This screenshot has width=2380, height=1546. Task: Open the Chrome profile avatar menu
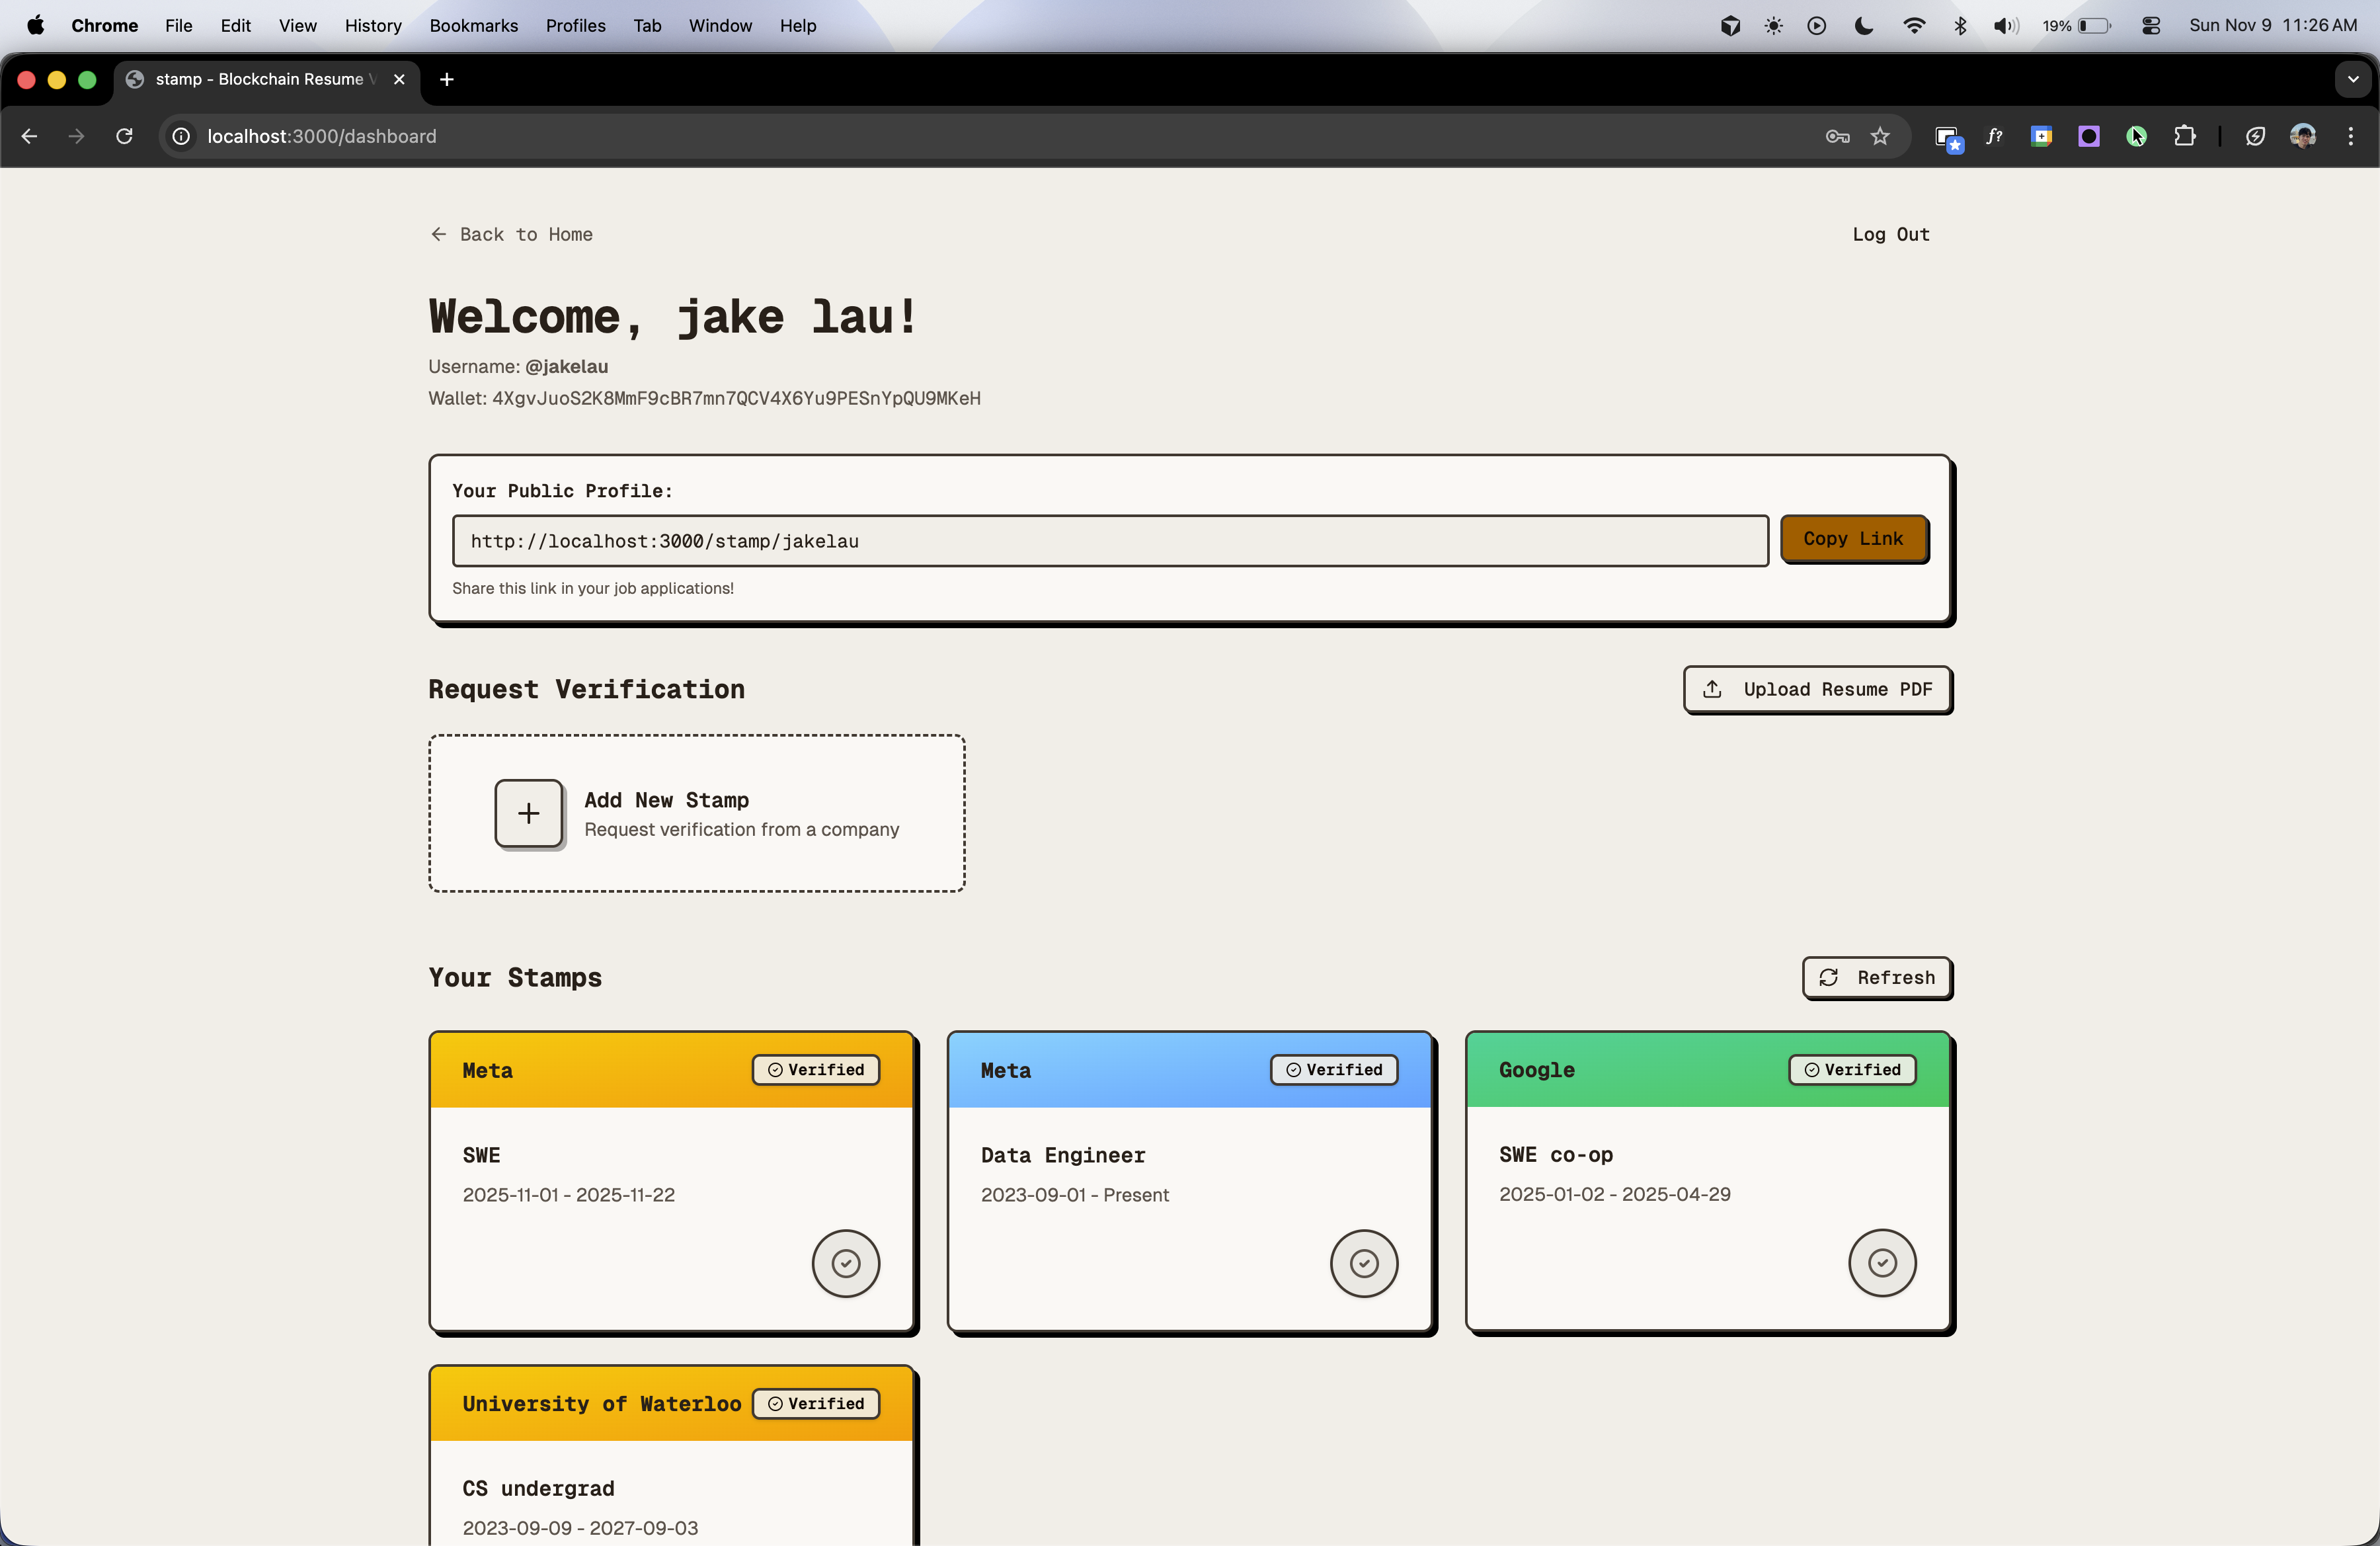[x=2302, y=136]
